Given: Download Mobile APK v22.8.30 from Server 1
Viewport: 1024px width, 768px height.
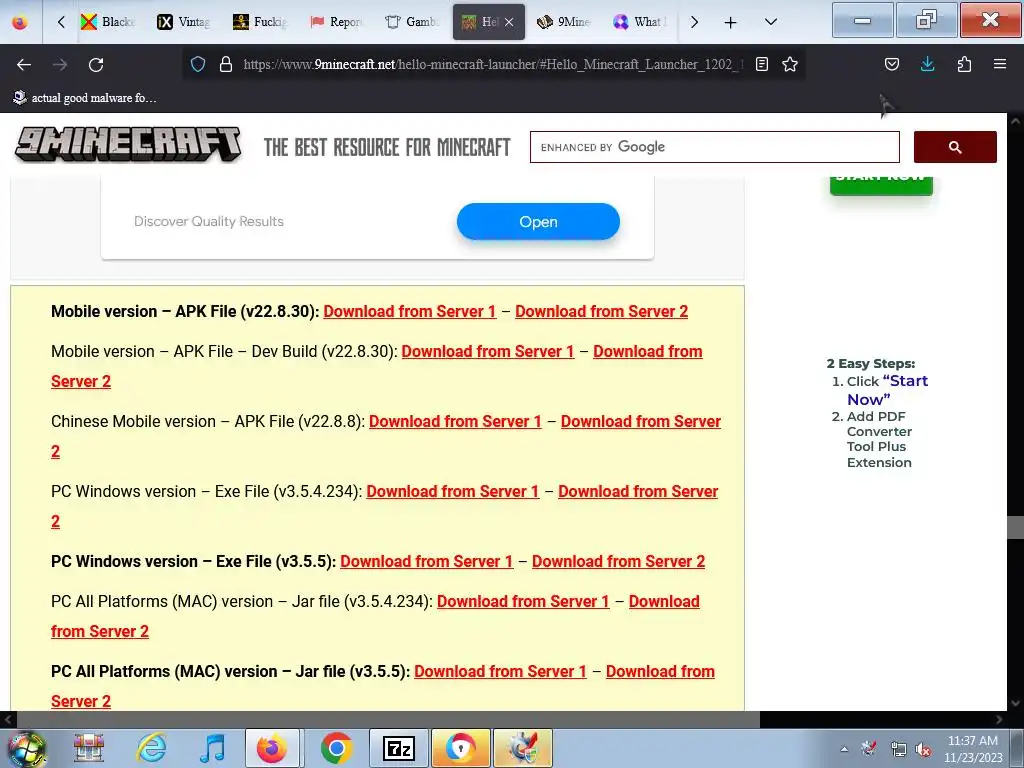Looking at the screenshot, I should [409, 312].
